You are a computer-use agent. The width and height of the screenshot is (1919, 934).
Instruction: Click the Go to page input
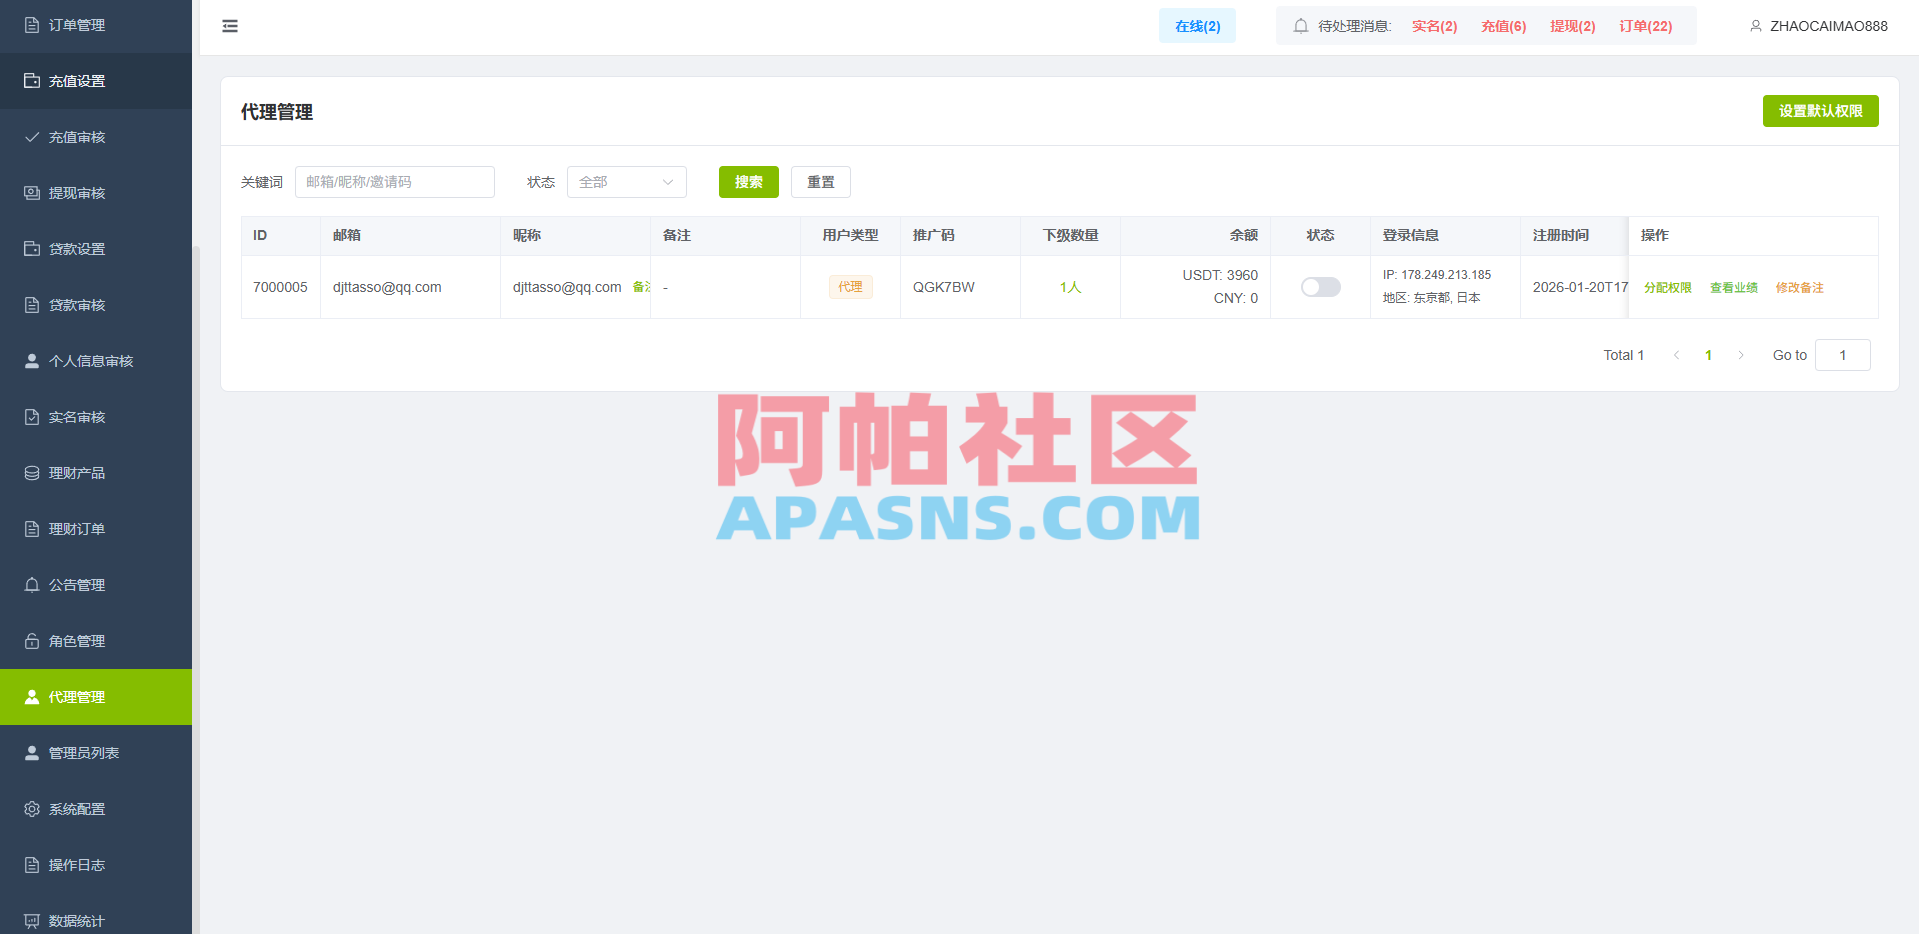[x=1843, y=355]
